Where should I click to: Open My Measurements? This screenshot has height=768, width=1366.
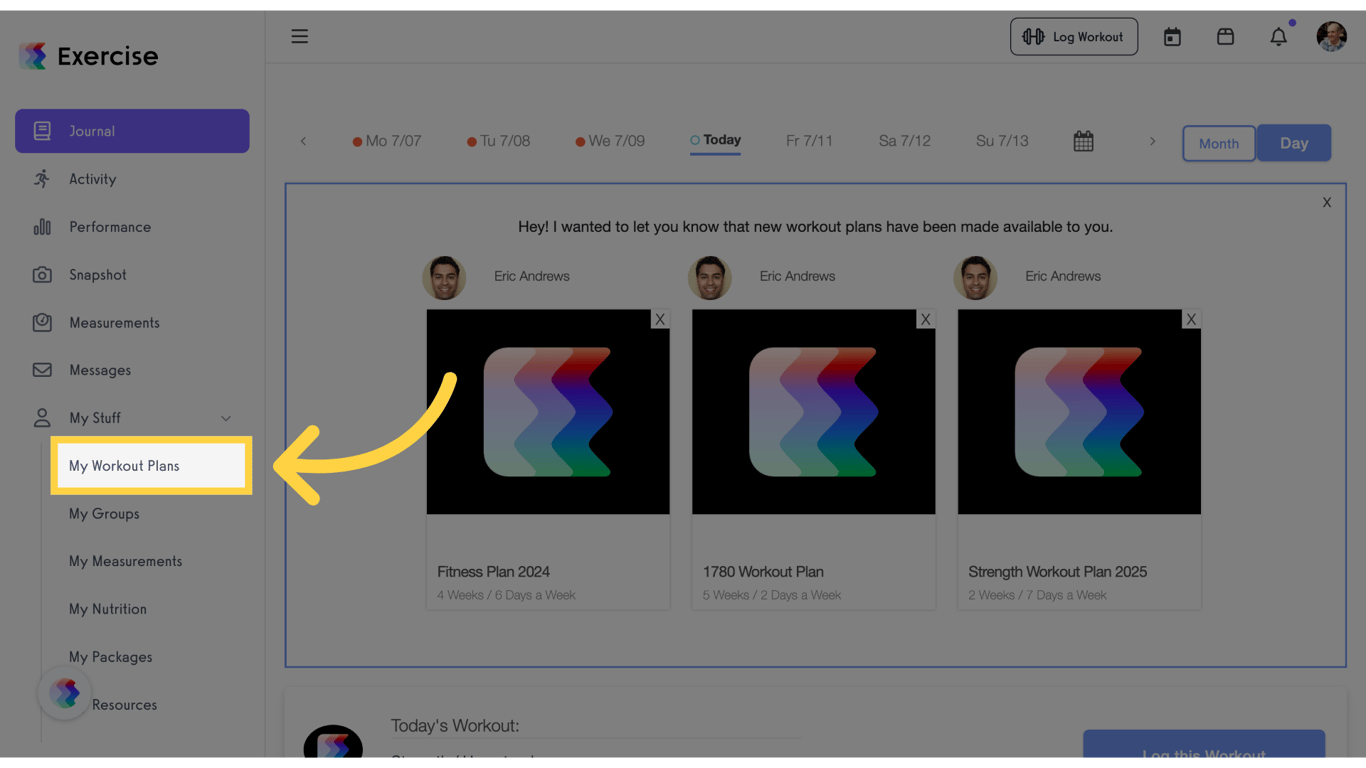click(x=126, y=562)
